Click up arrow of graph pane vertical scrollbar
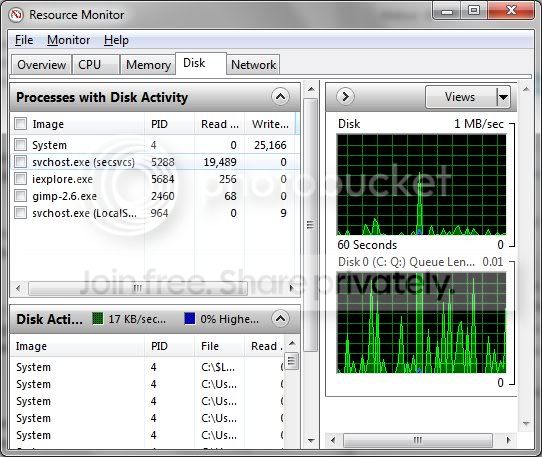This screenshot has height=457, width=542. pyautogui.click(x=526, y=90)
